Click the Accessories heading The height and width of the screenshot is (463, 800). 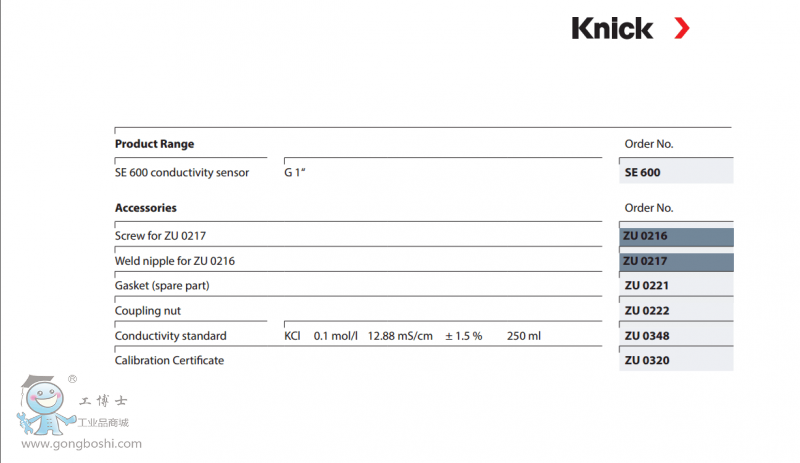click(146, 208)
